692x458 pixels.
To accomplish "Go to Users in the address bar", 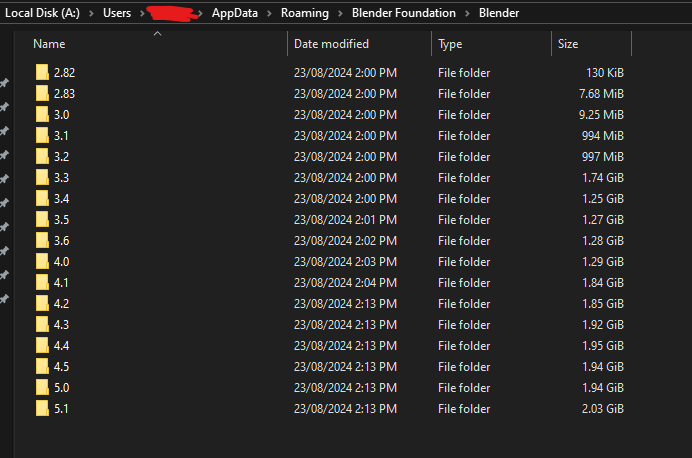I will point(117,13).
